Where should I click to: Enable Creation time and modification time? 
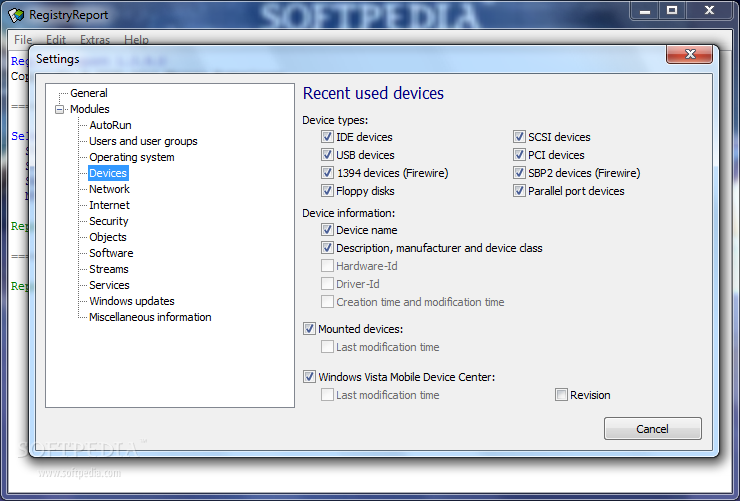tap(327, 301)
